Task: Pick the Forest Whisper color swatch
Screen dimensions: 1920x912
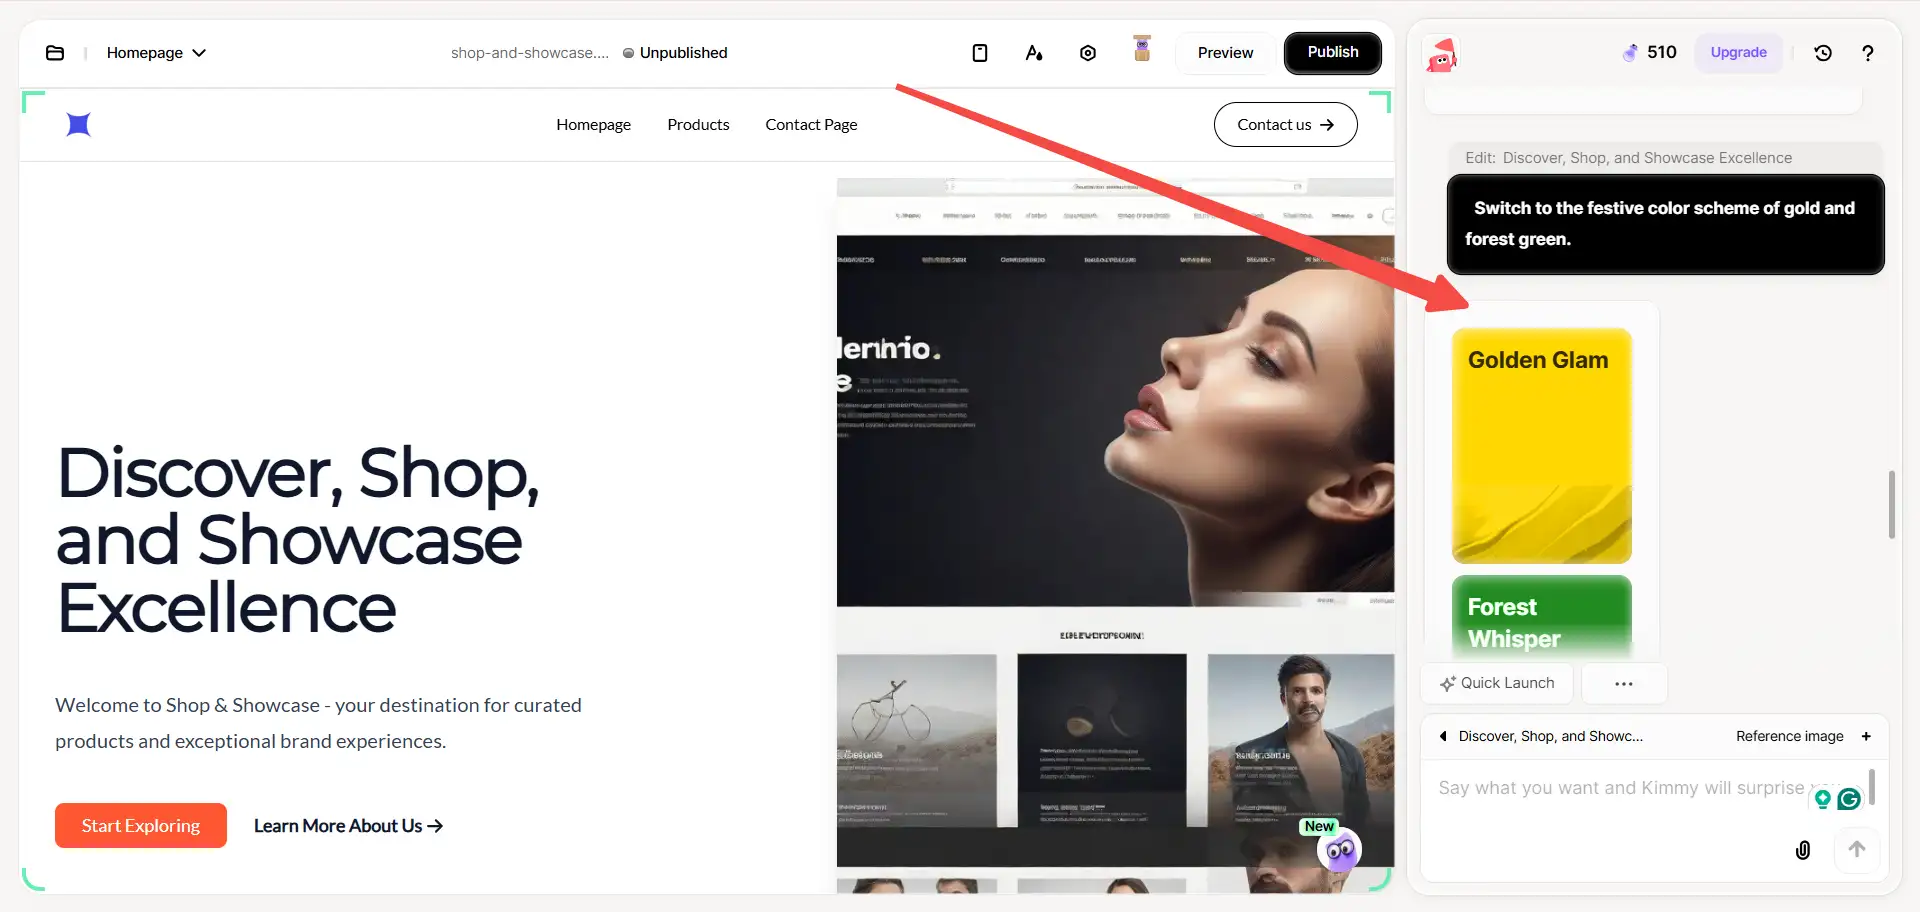Action: [x=1541, y=615]
